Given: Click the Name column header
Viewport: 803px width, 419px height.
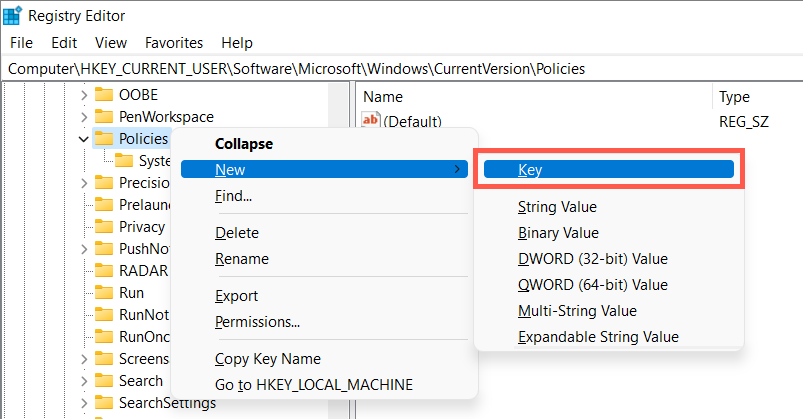Looking at the screenshot, I should 383,97.
